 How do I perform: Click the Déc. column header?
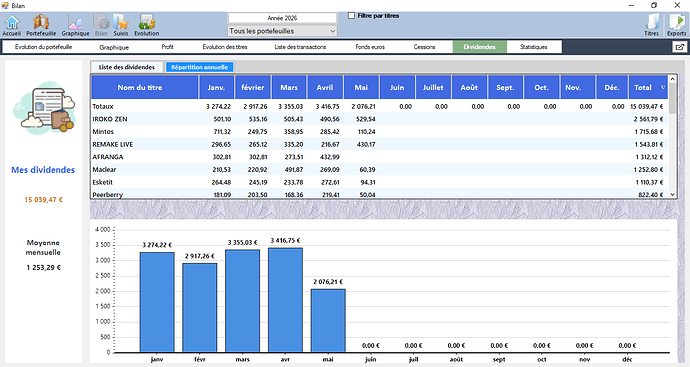[612, 87]
